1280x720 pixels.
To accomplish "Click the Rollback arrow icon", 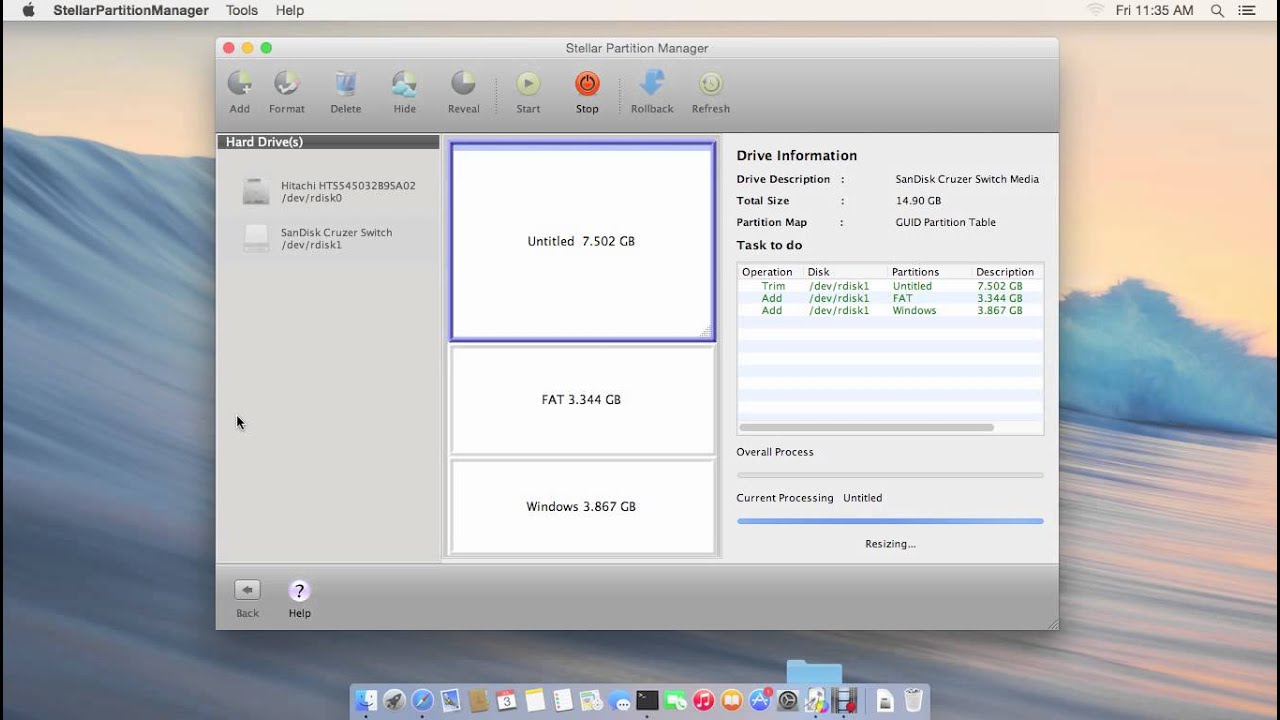I will pos(652,83).
